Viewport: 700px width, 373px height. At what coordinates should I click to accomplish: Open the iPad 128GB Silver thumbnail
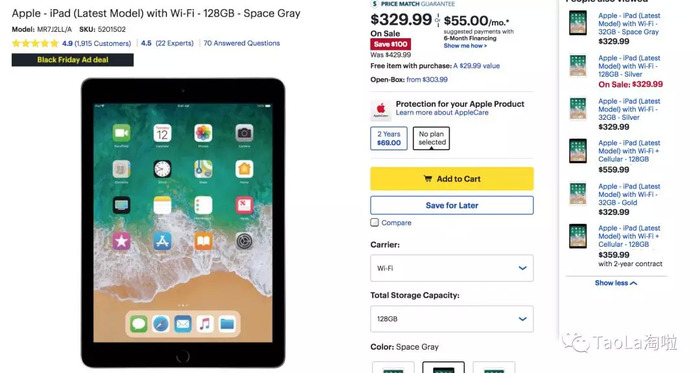click(x=578, y=65)
